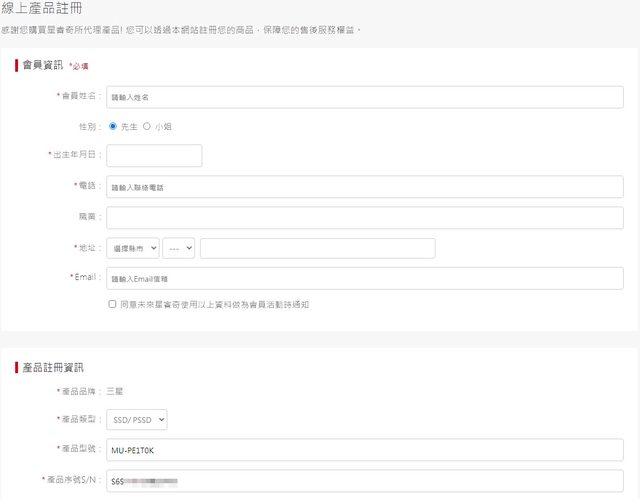Open the 選擇縣市 county dropdown
This screenshot has height=499, width=640.
[132, 248]
